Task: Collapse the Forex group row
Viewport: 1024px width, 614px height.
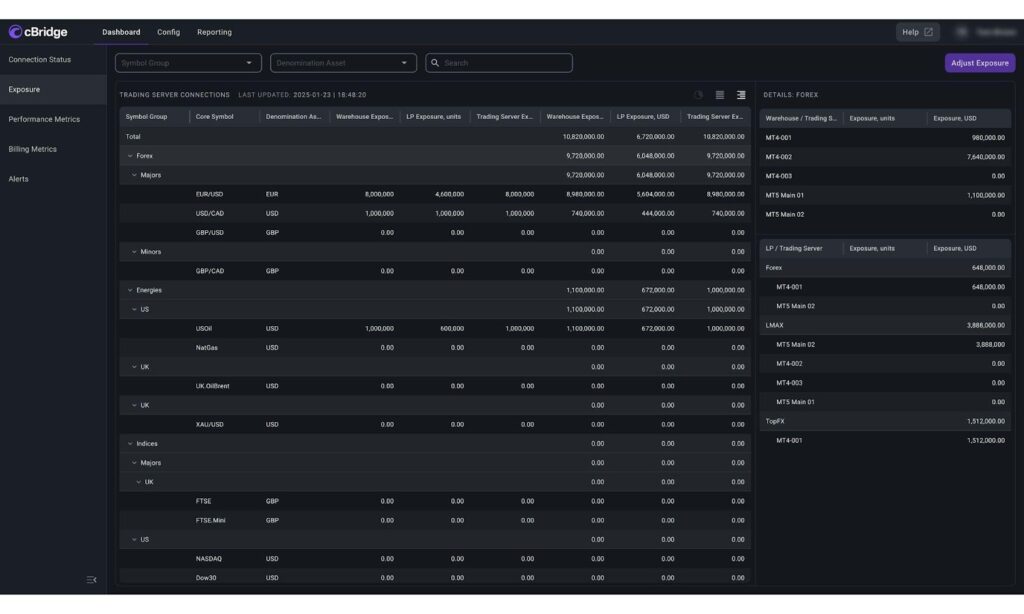Action: tap(130, 156)
